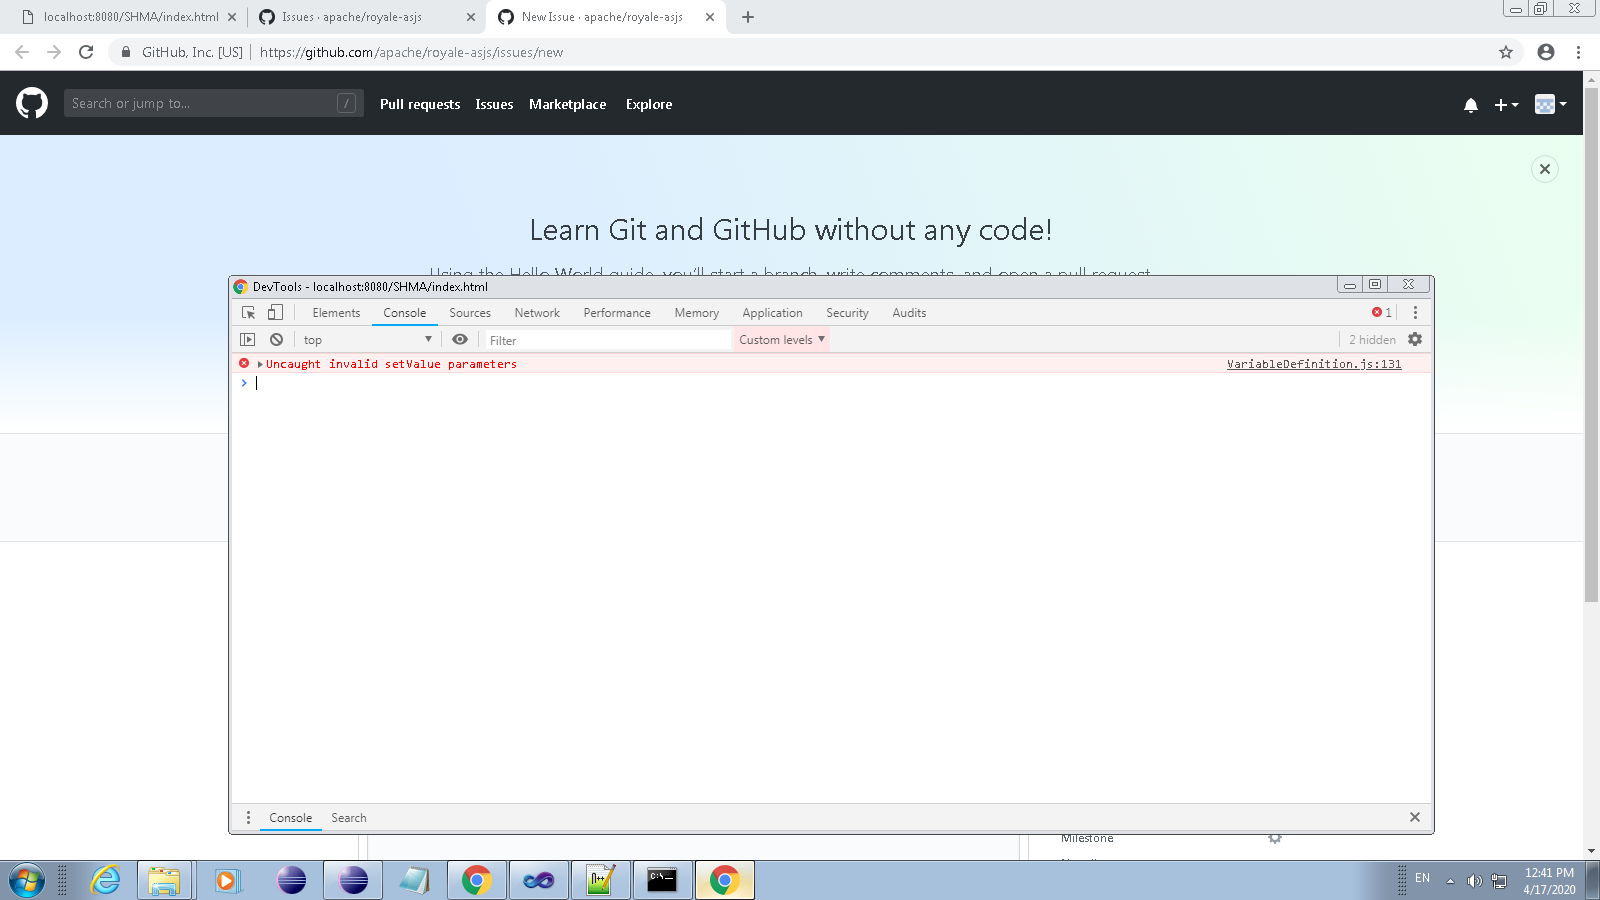Open live expression with the eye icon
The width and height of the screenshot is (1600, 900).
[460, 339]
